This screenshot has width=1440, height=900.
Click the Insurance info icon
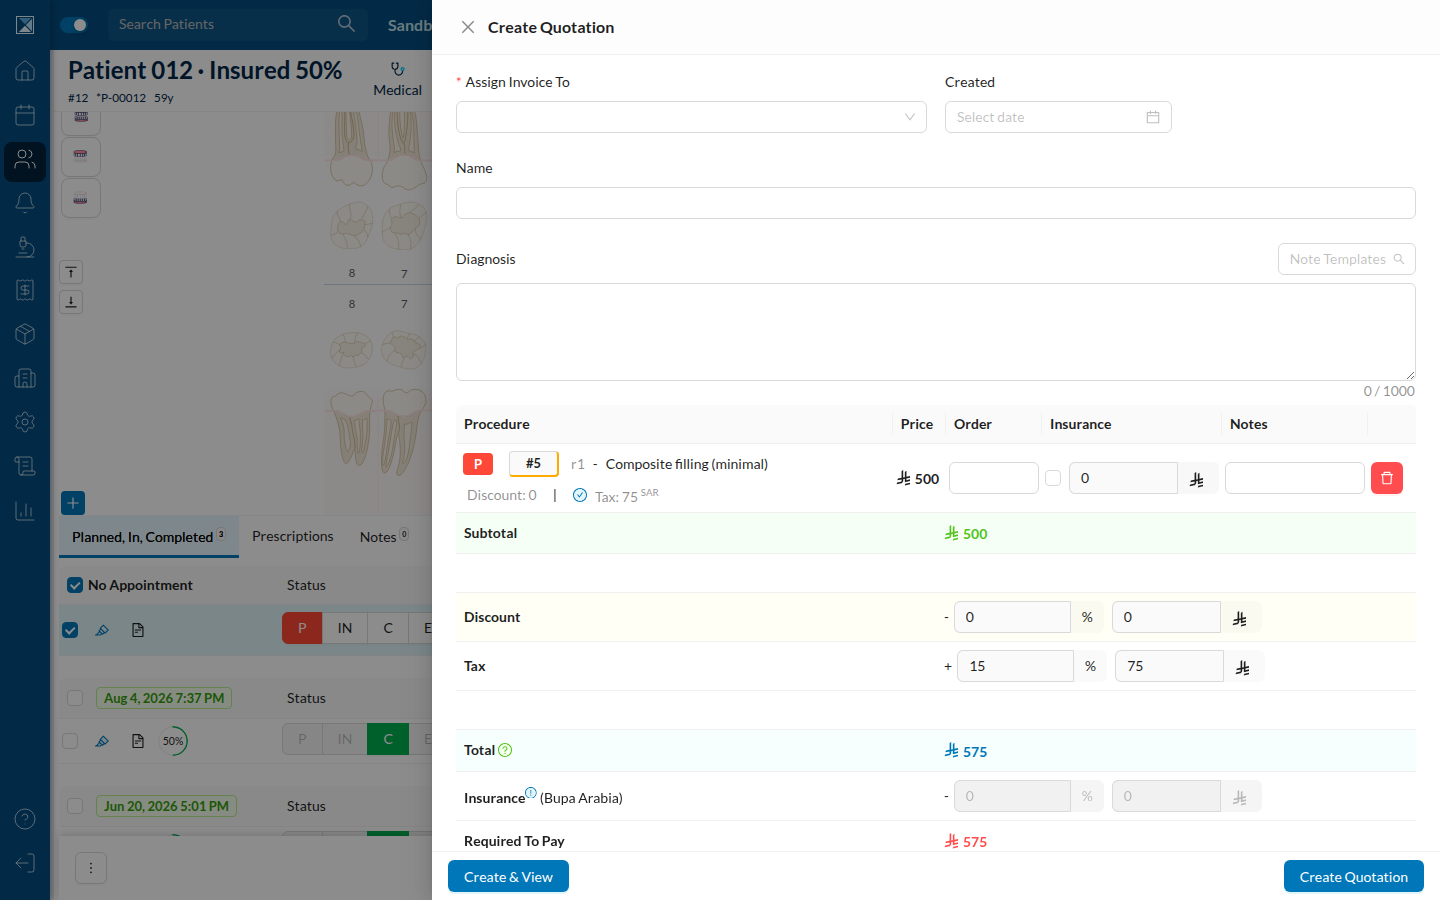click(531, 793)
